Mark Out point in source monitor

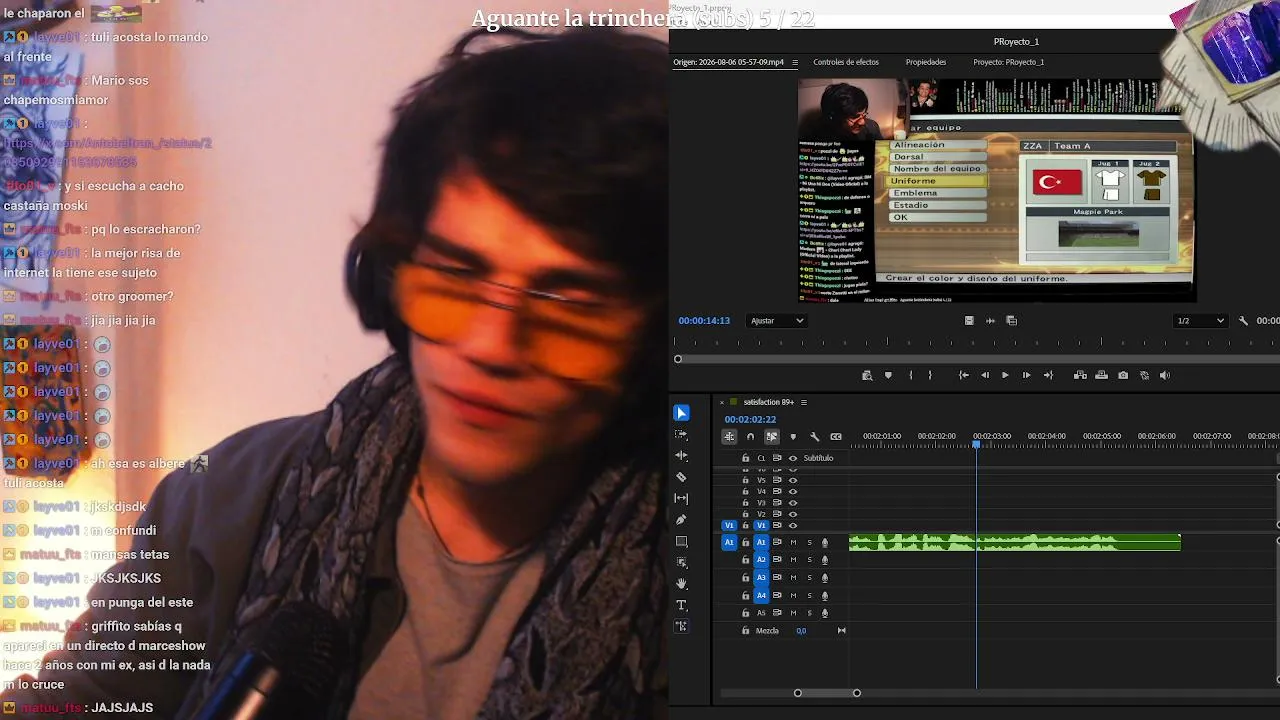point(930,376)
